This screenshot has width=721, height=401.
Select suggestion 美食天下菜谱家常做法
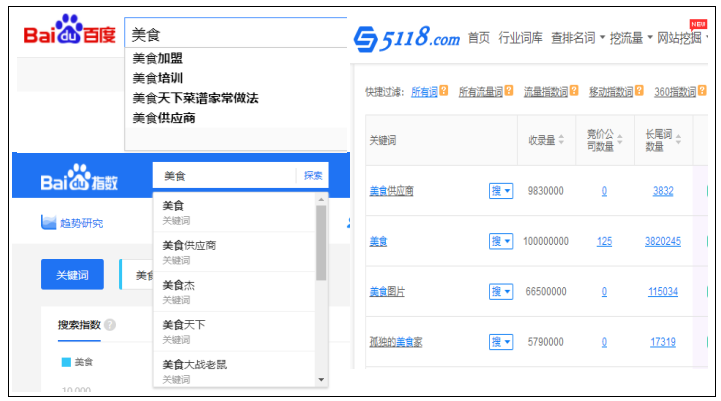(x=195, y=98)
